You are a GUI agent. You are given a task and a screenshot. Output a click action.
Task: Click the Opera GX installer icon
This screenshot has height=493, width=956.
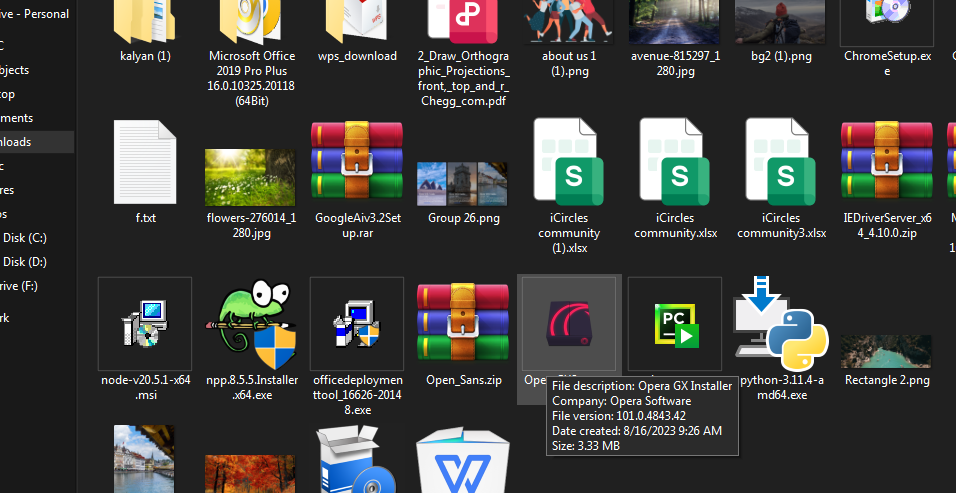coord(569,324)
